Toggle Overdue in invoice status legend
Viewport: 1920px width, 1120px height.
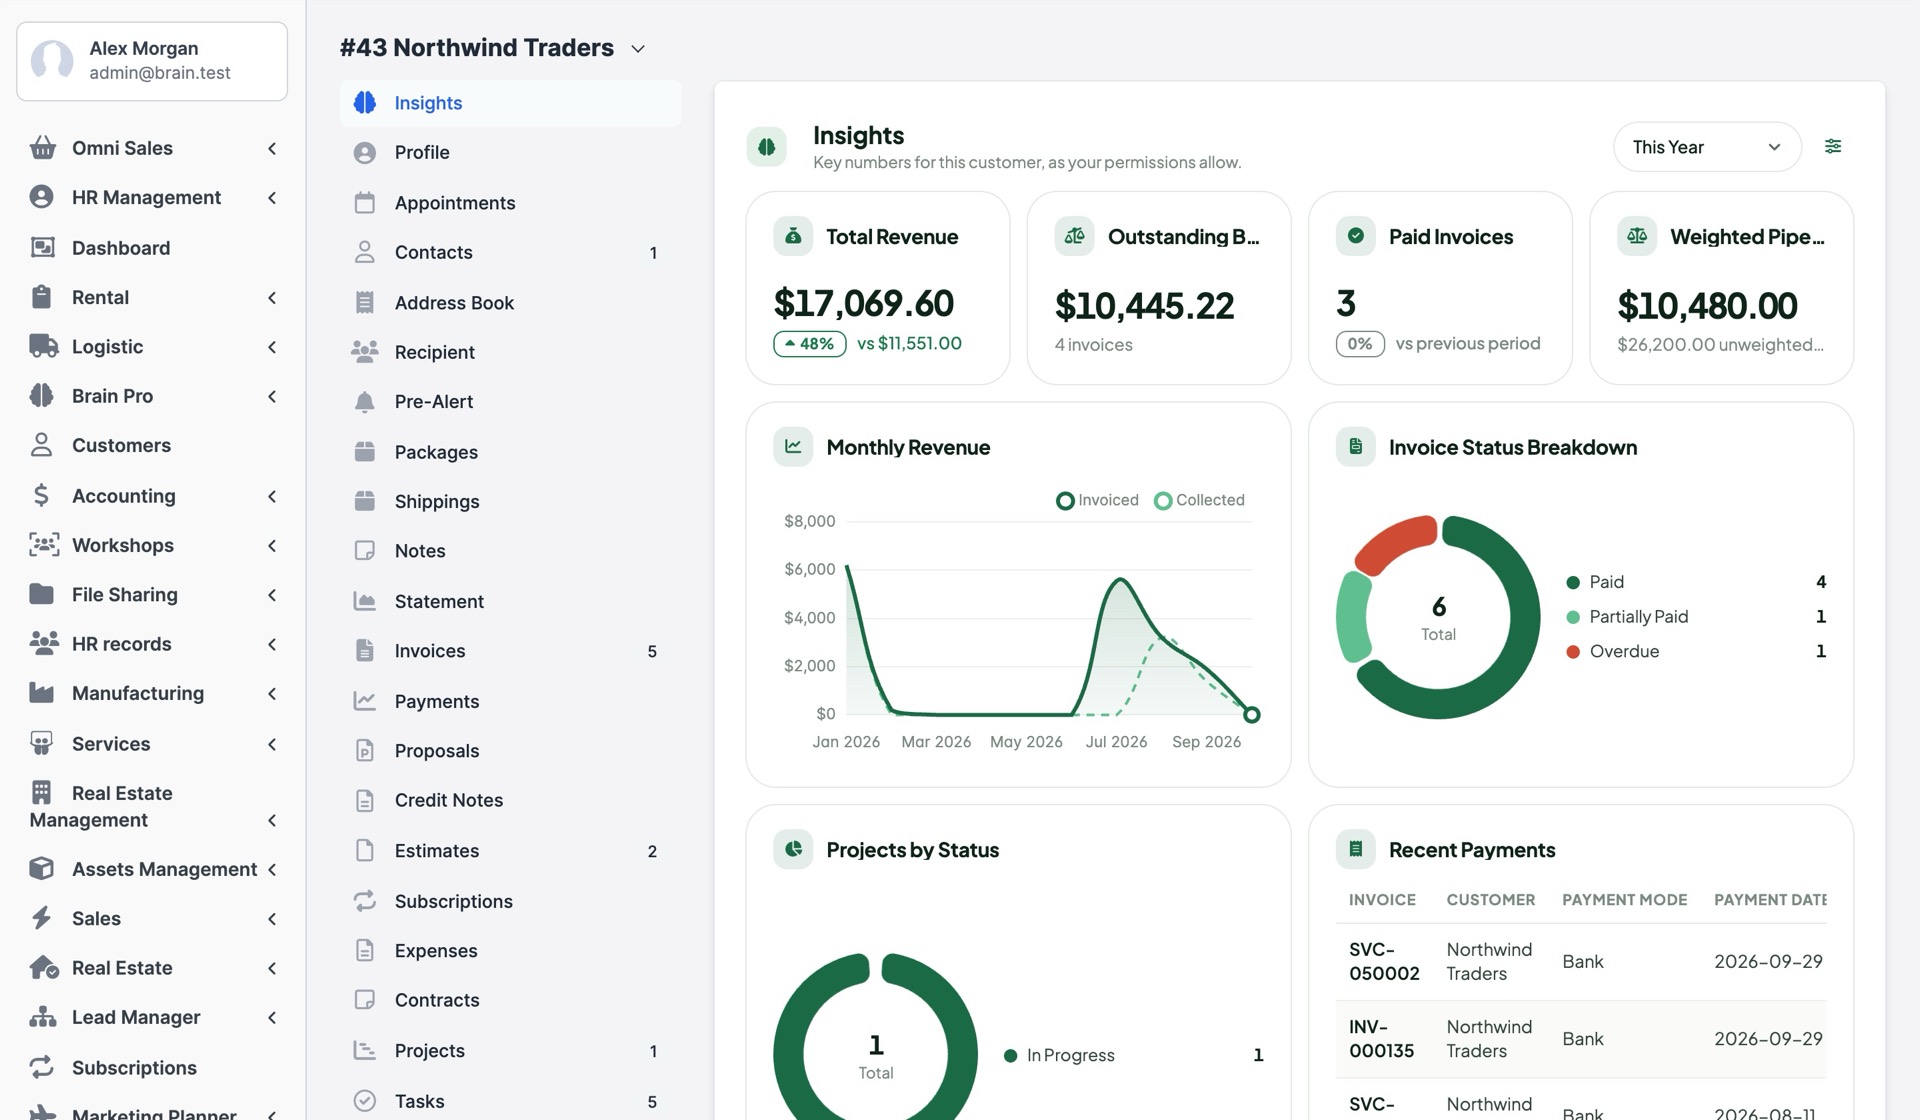[1695, 651]
